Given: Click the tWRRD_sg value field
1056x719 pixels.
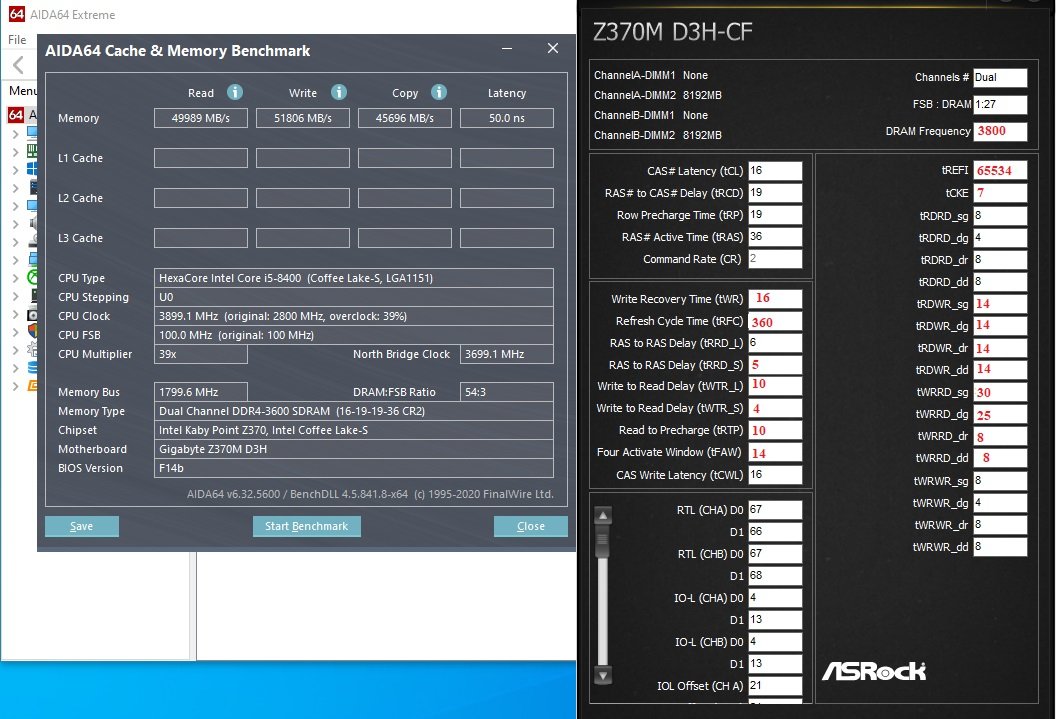Looking at the screenshot, I should coord(1000,392).
